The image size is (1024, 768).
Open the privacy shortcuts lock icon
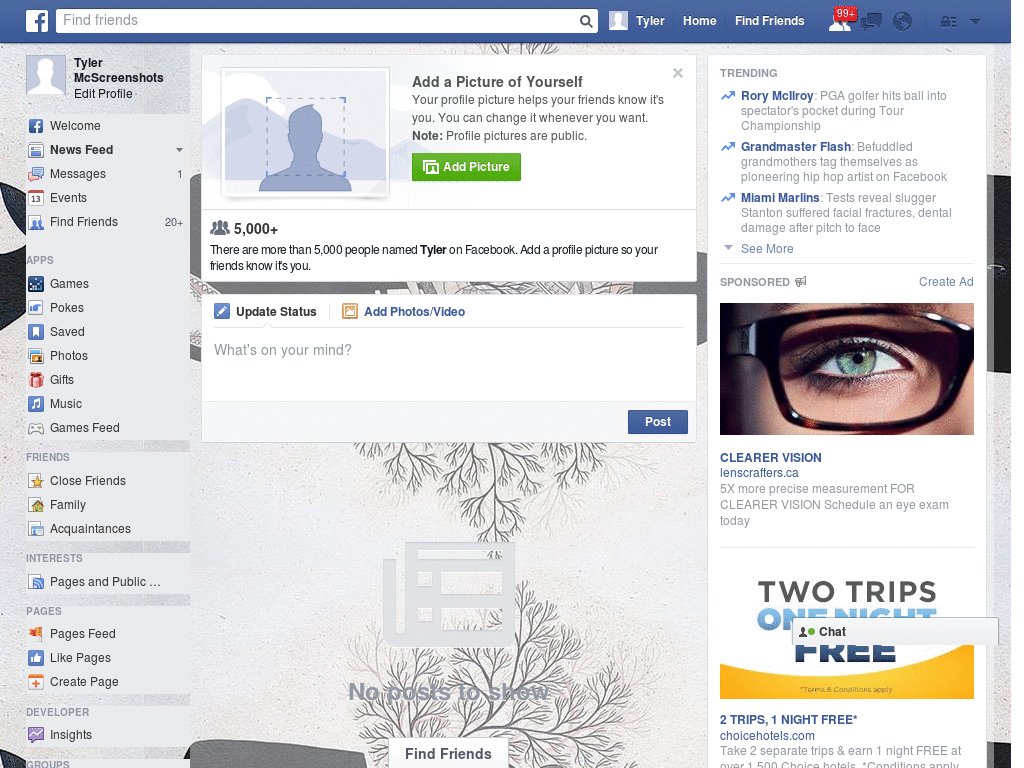tap(948, 22)
